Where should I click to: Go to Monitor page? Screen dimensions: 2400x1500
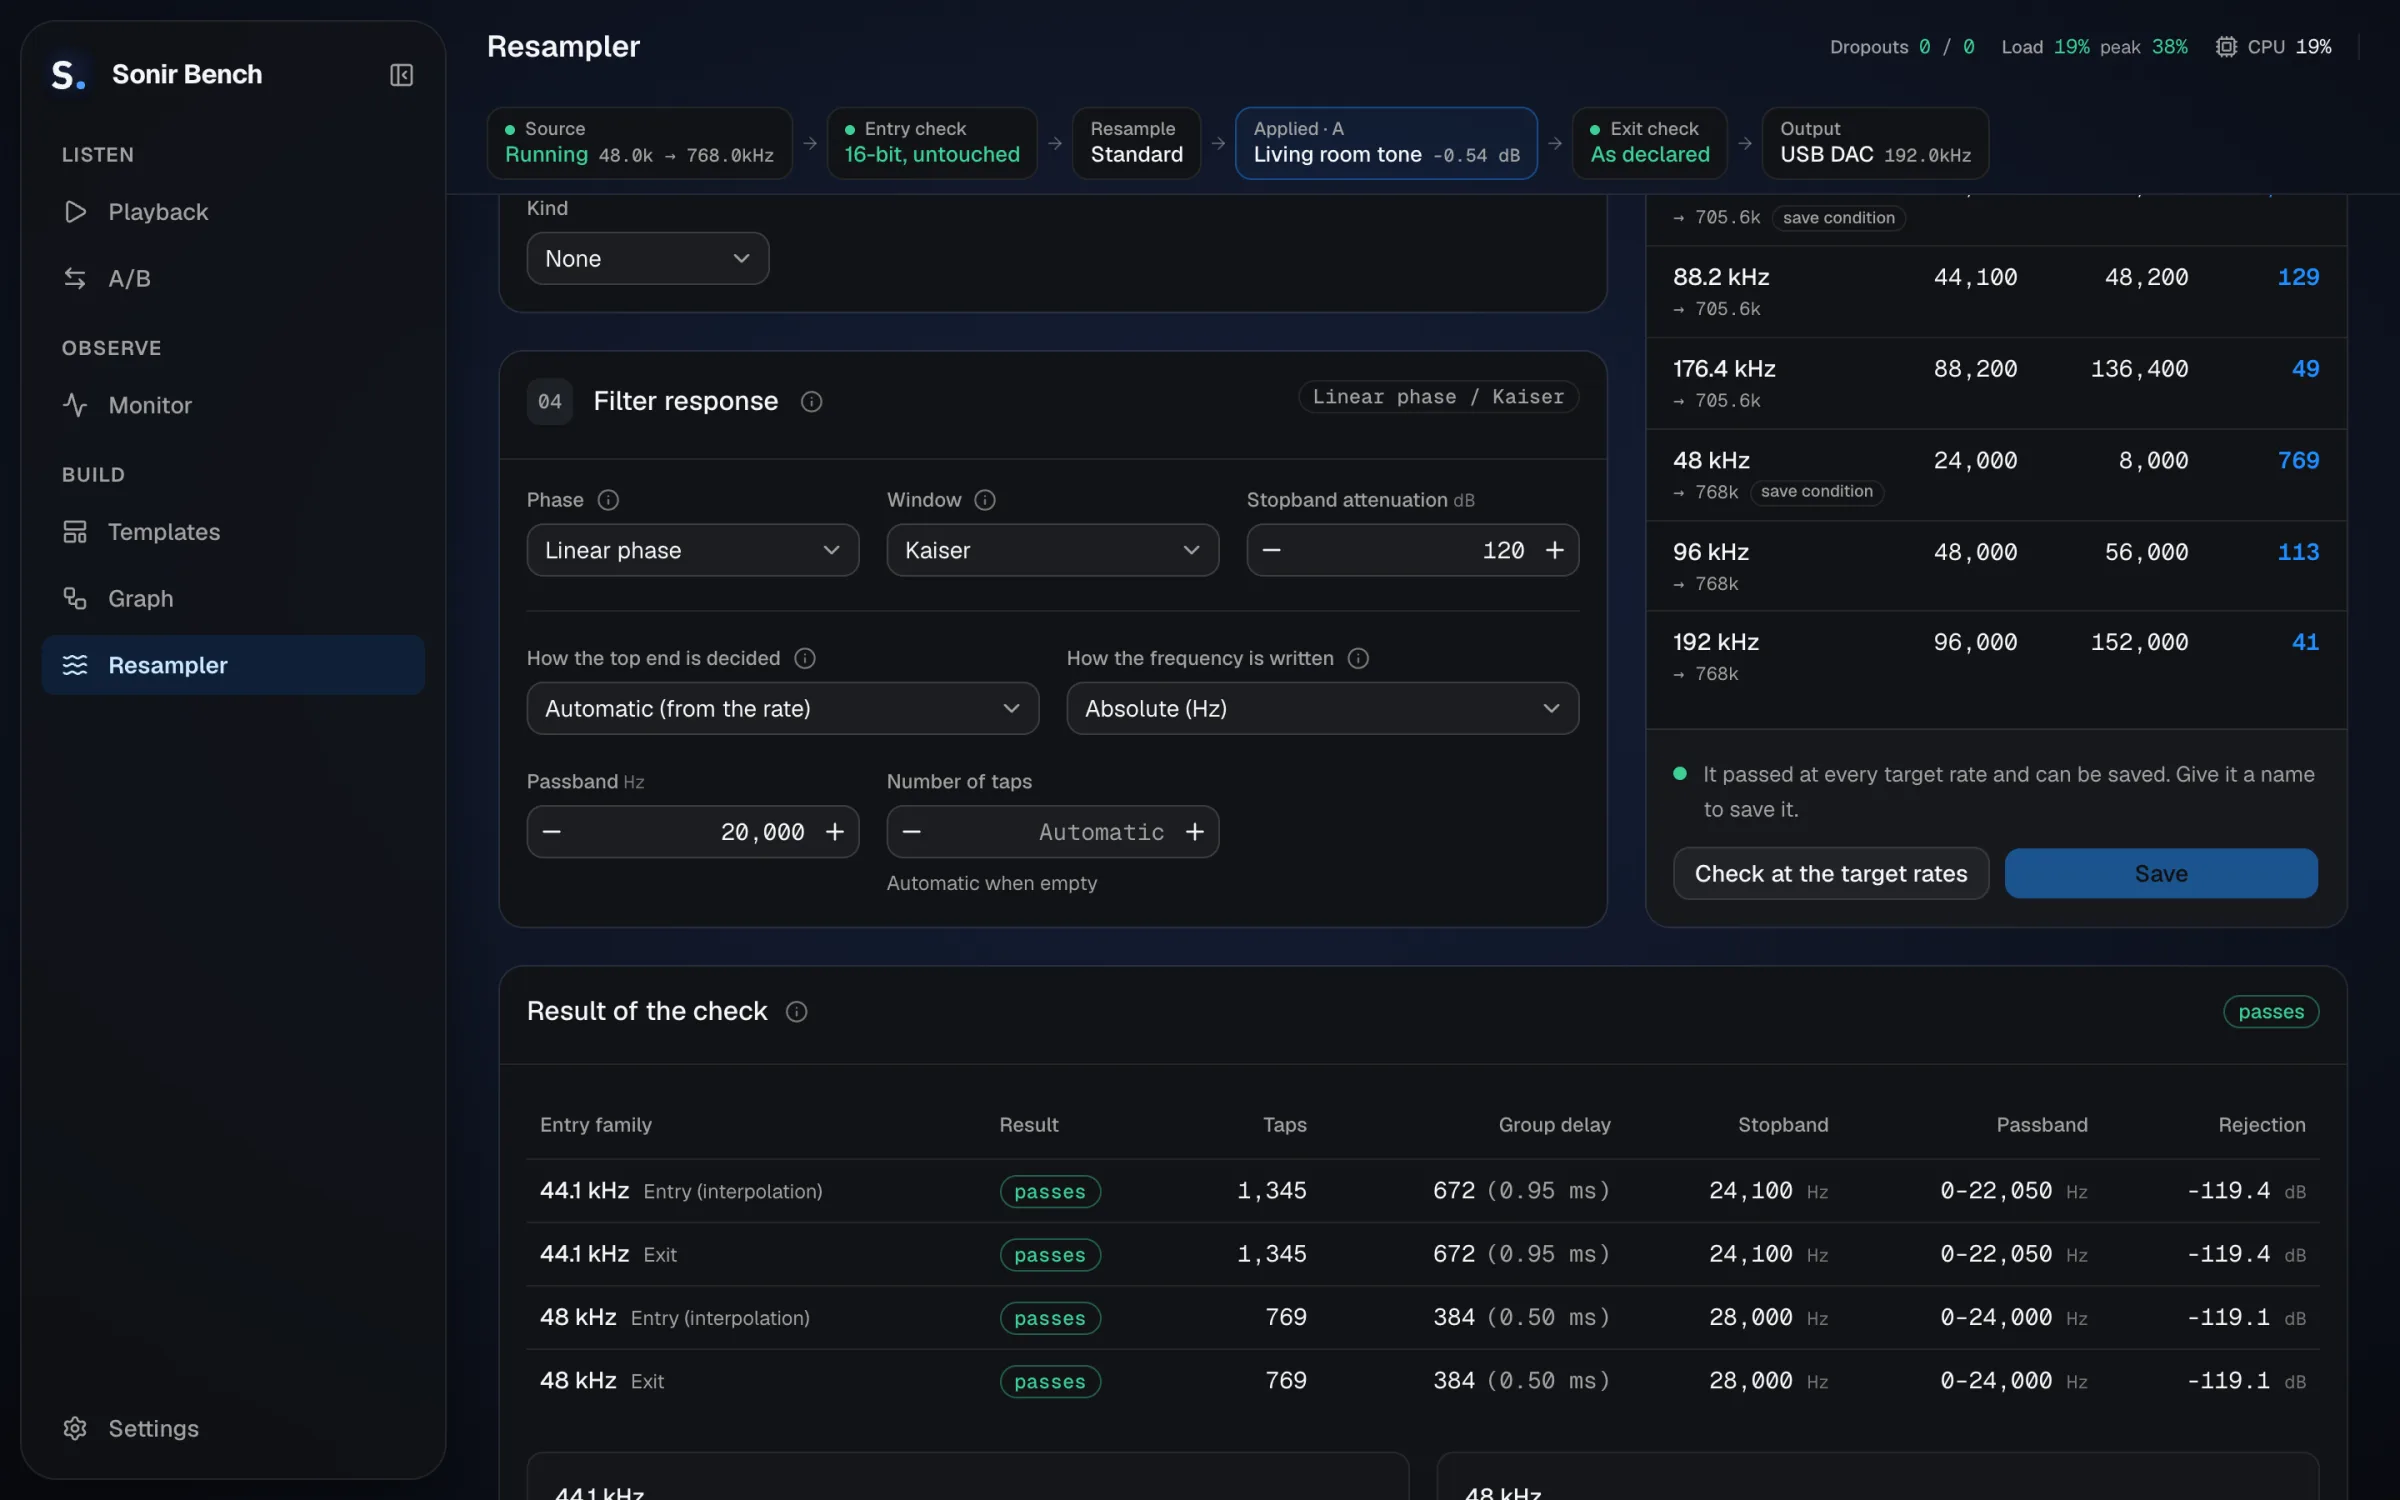[233, 405]
